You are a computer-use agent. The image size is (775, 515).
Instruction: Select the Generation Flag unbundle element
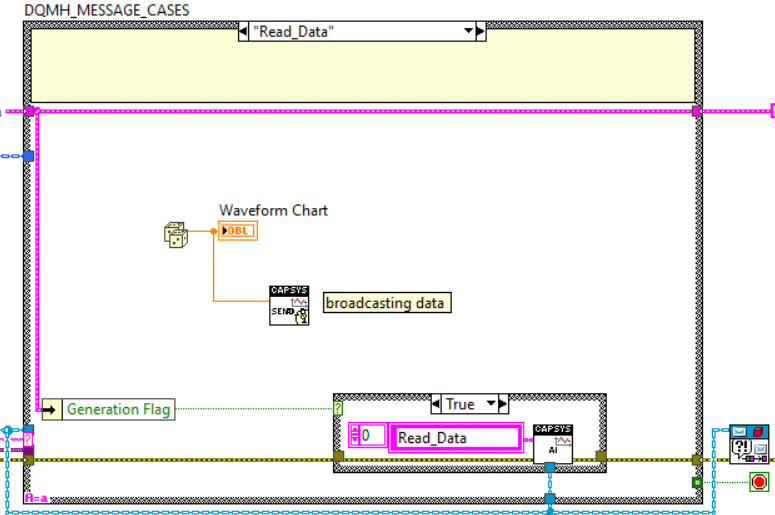(x=118, y=409)
